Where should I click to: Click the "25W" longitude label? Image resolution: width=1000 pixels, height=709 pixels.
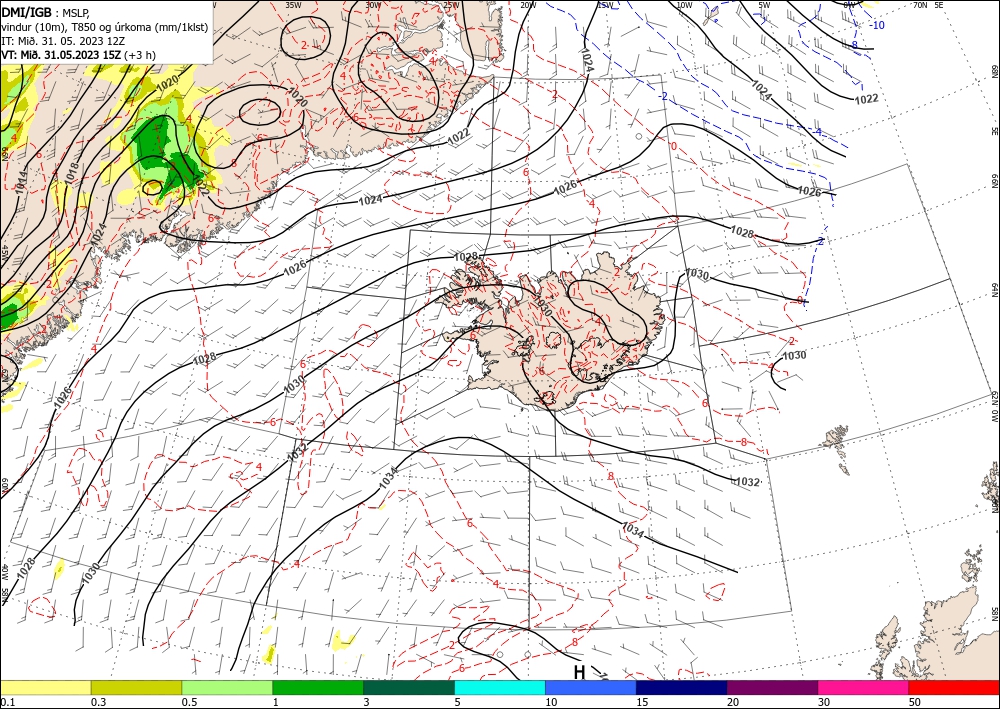(451, 4)
